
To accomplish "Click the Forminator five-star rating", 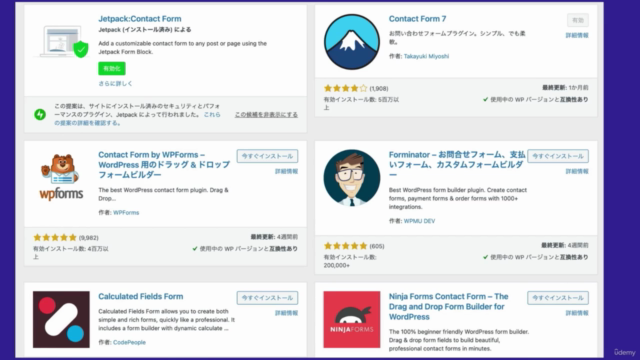I will point(345,246).
